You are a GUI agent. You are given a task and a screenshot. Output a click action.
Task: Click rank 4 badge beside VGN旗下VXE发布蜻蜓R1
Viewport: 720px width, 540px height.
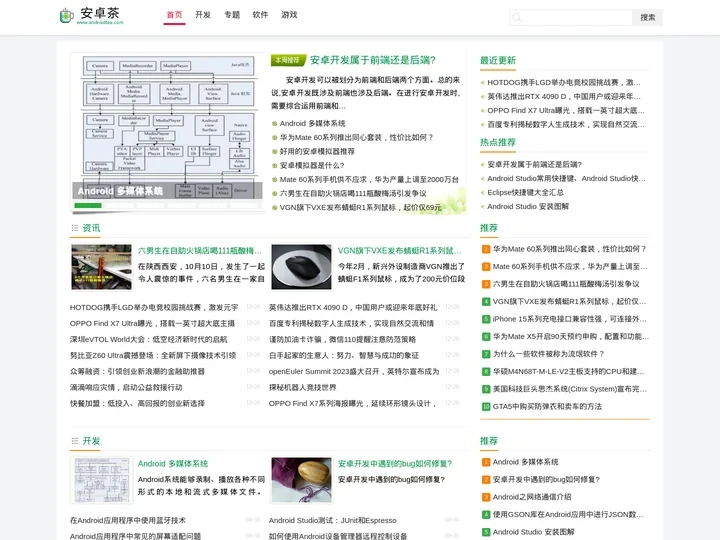486,302
